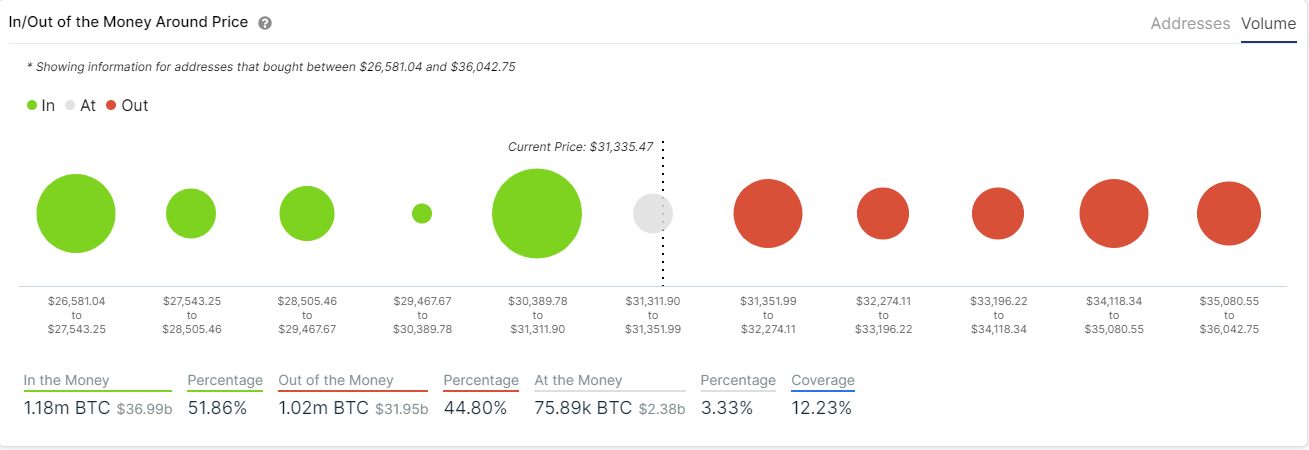Toggle the grey At legend item
This screenshot has width=1309, height=450.
pos(80,105)
